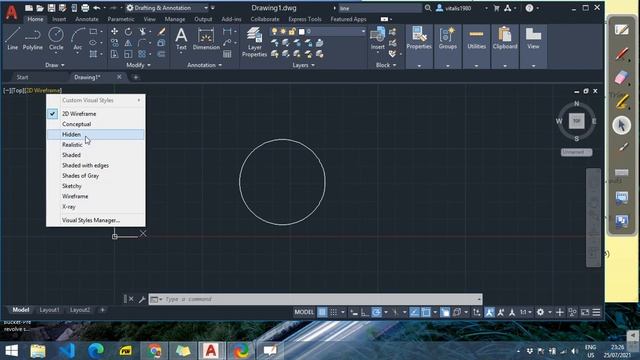
Task: Select the Arc tool
Action: [78, 39]
